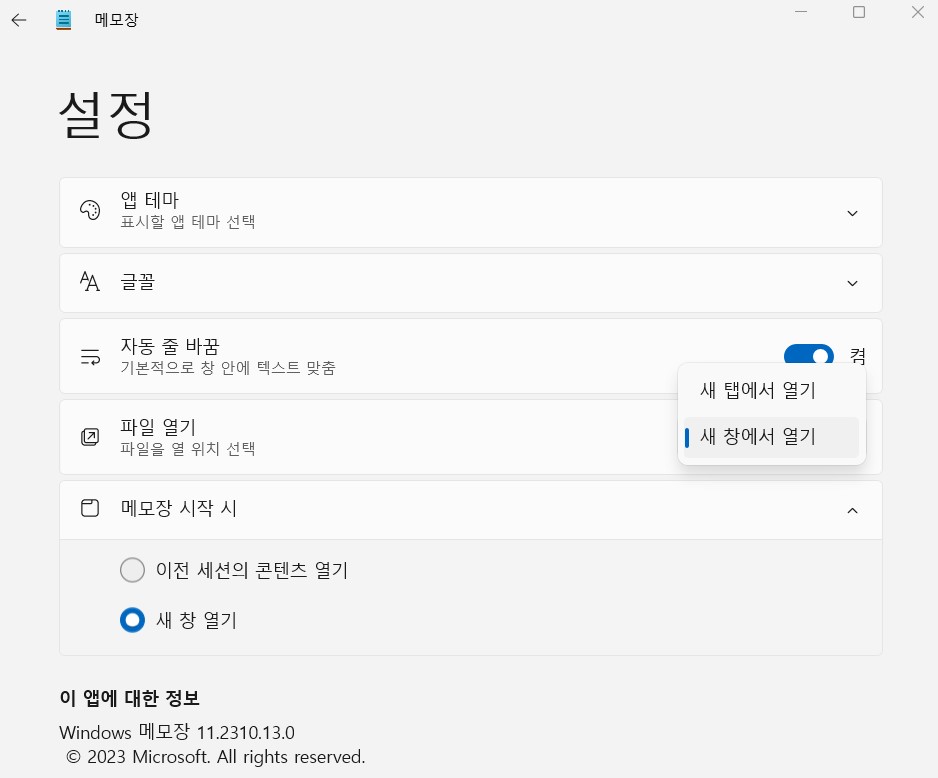Select 새 창 열기 radio button

(x=132, y=620)
